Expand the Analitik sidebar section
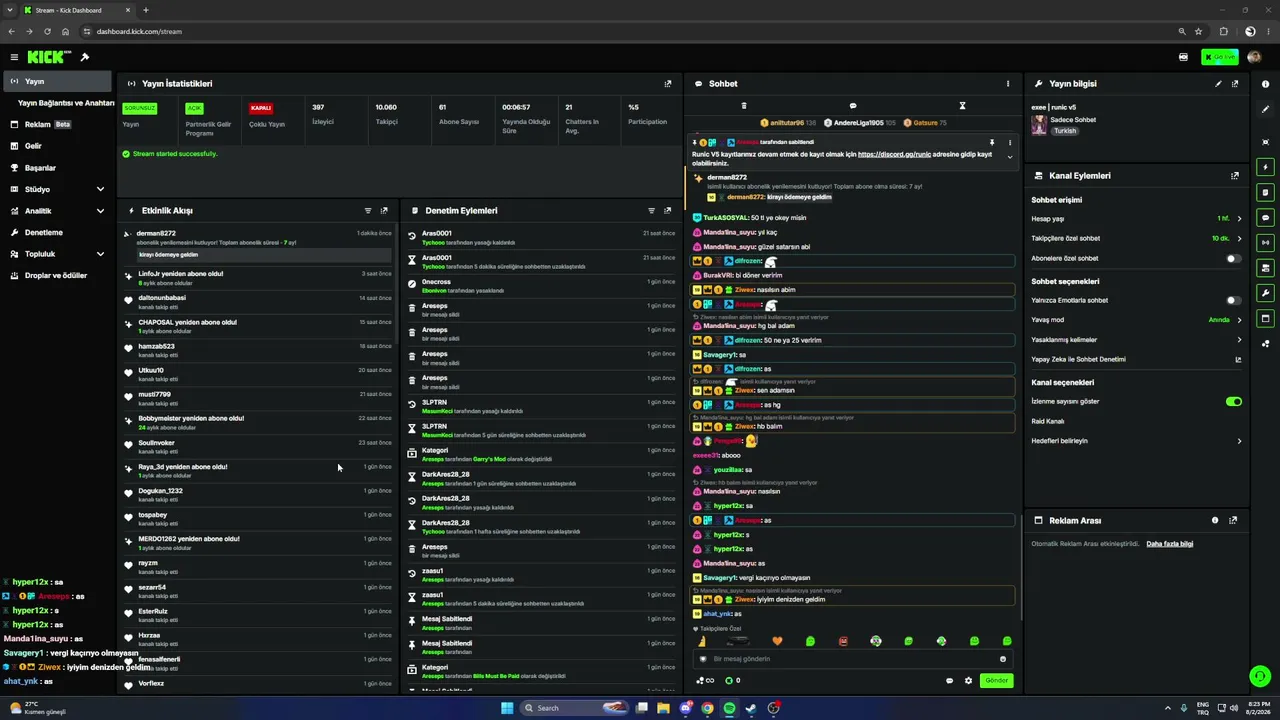The height and width of the screenshot is (720, 1280). (x=100, y=211)
